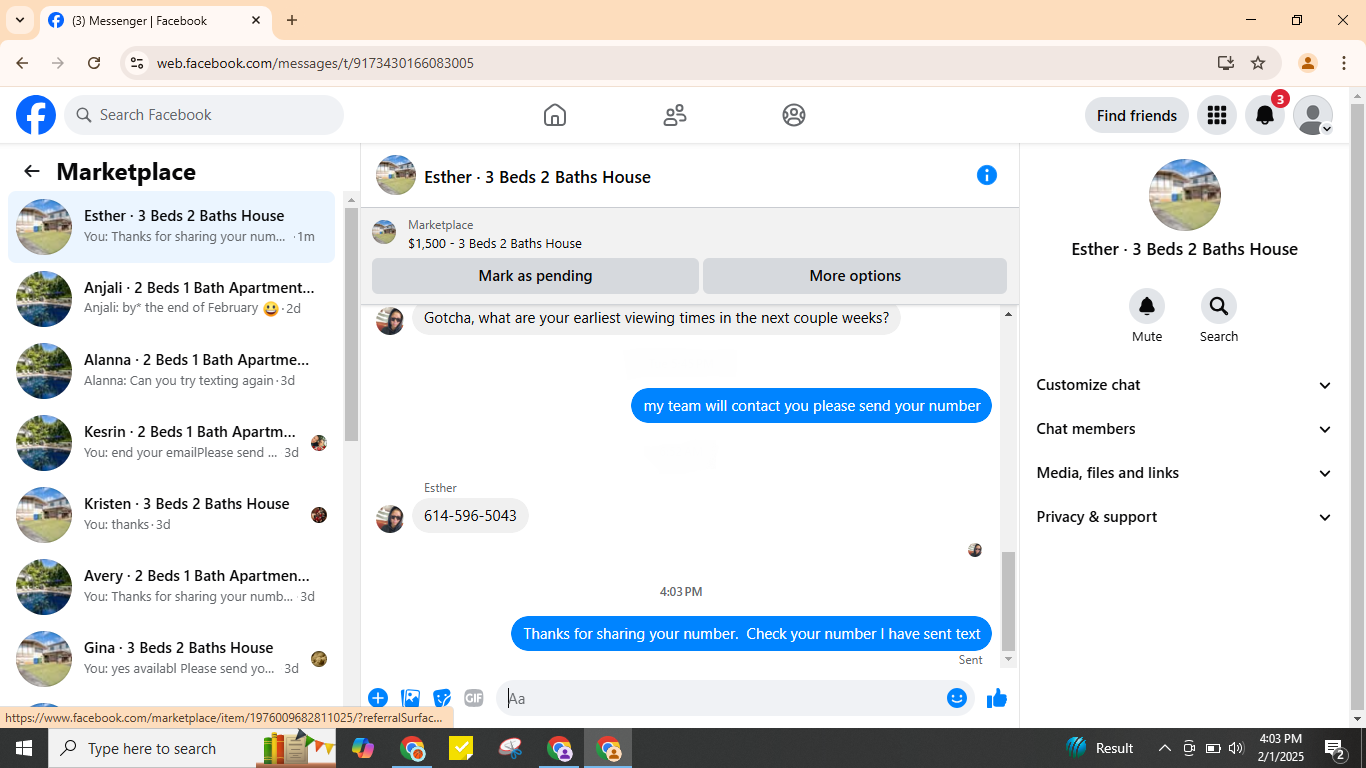The width and height of the screenshot is (1366, 768).
Task: Attach a file using the photo icon
Action: (410, 698)
